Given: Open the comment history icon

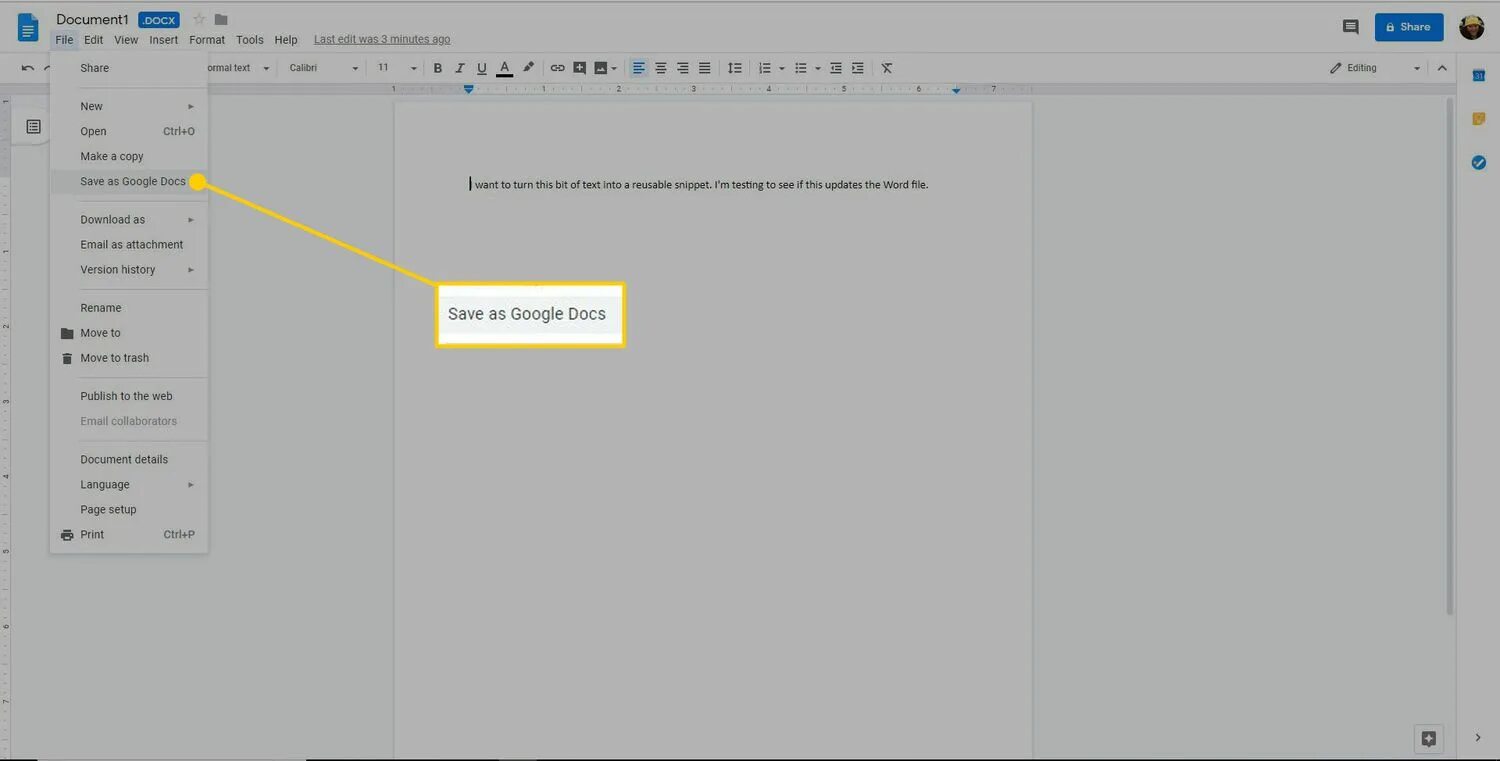Looking at the screenshot, I should point(1351,27).
